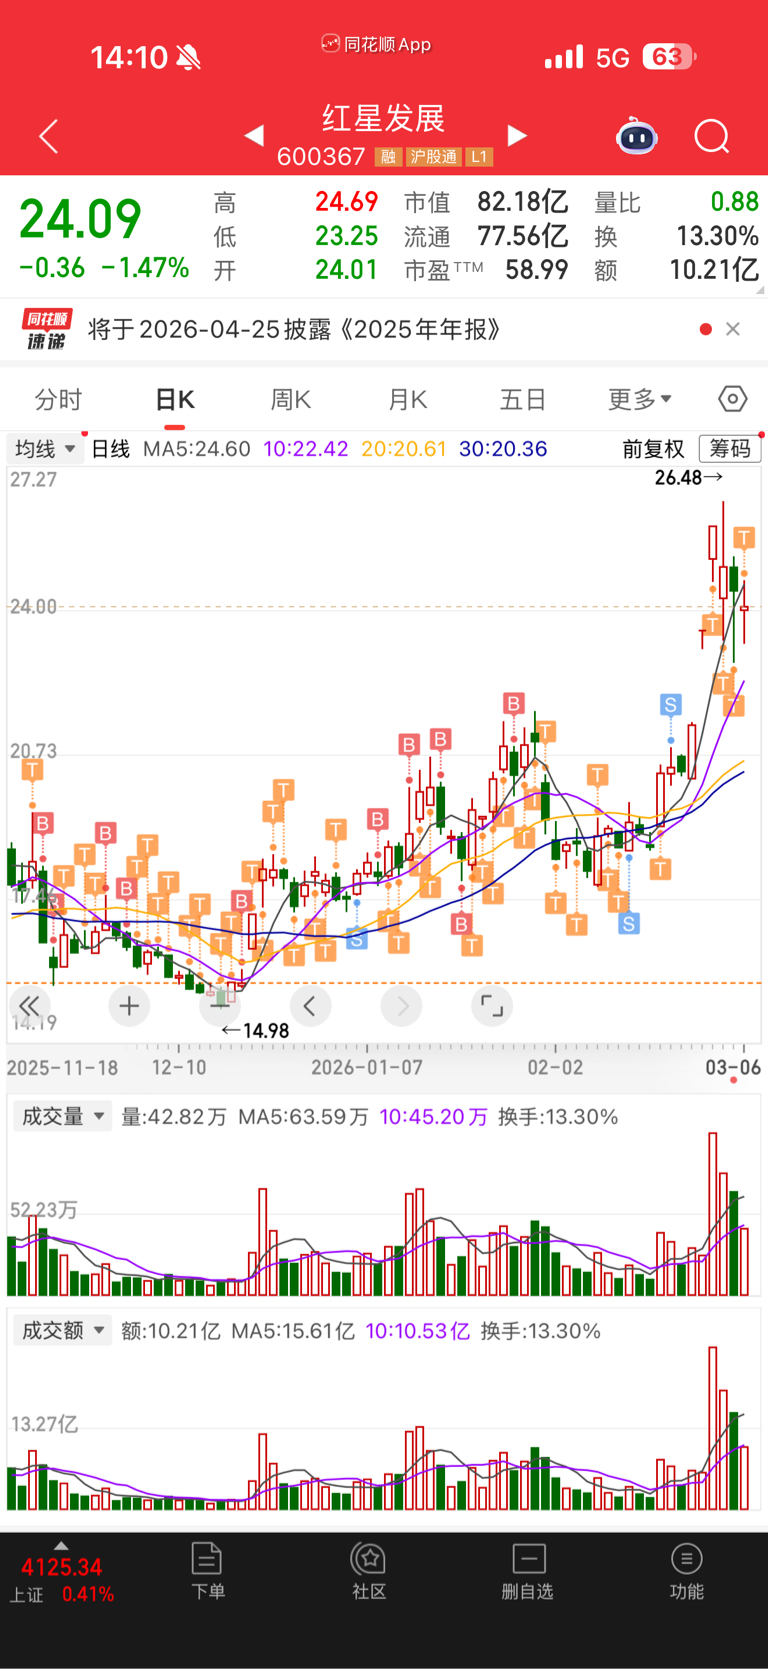Image resolution: width=768 pixels, height=1669 pixels.
Task: Tap price change -0.36 -1.47%
Action: click(x=104, y=268)
